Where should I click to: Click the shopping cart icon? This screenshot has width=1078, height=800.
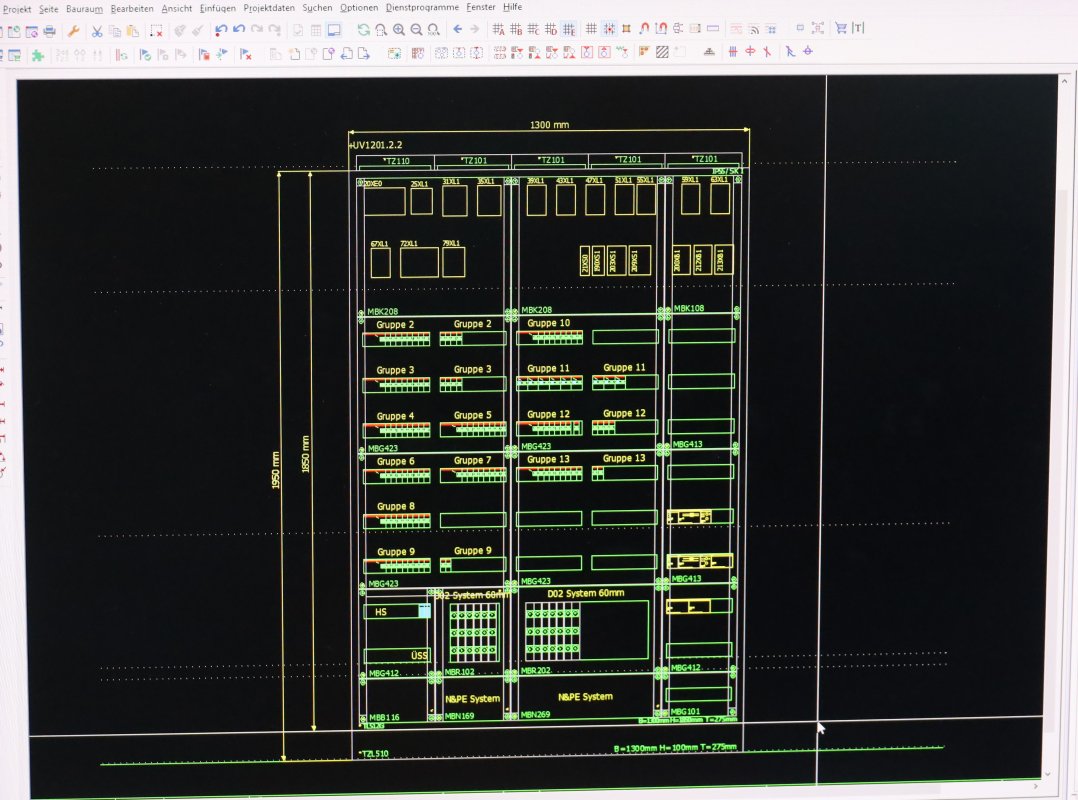click(840, 29)
